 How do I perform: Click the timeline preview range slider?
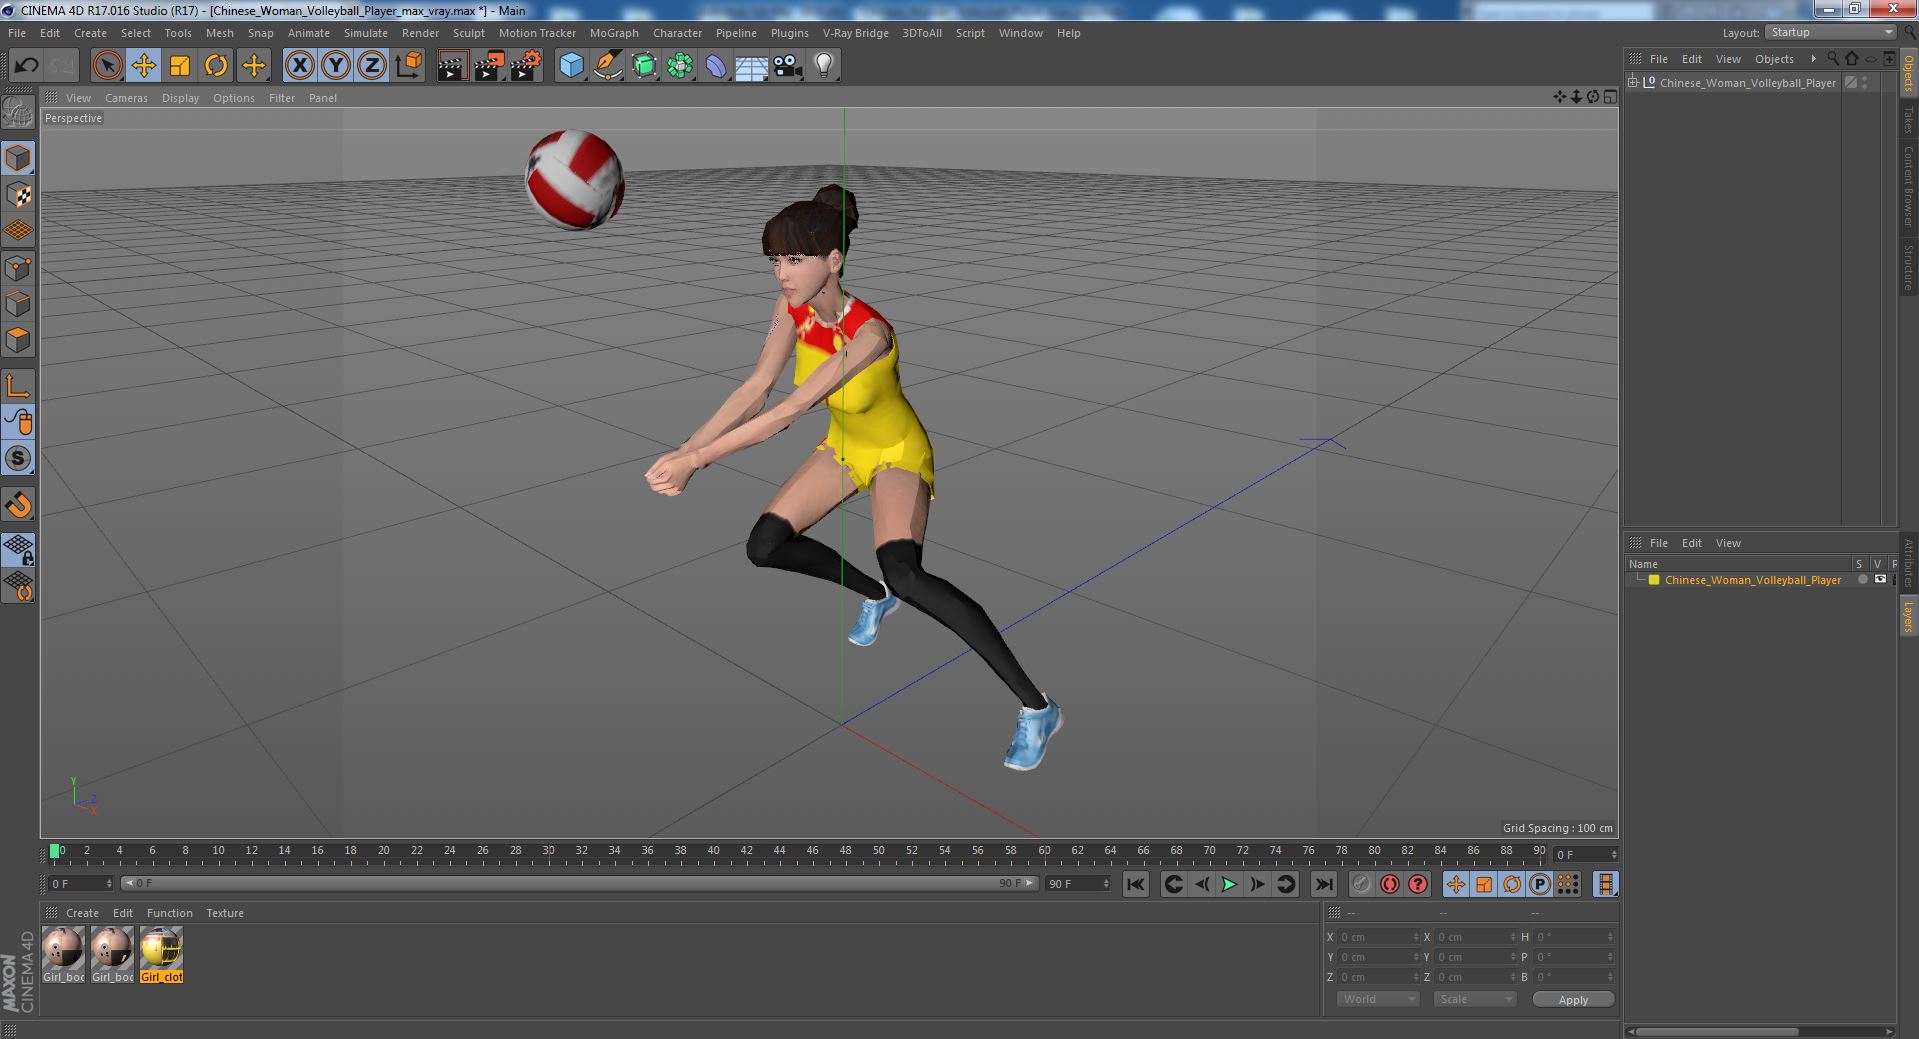coord(579,884)
